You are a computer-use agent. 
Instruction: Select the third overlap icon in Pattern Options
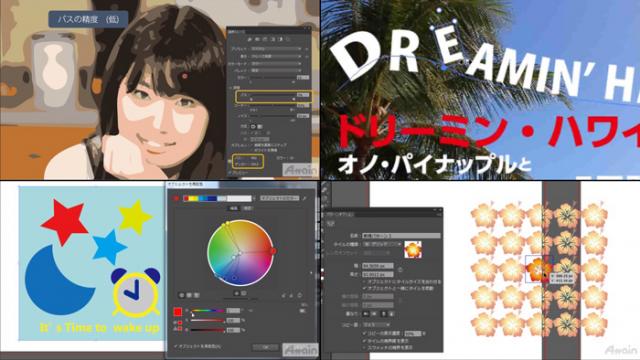(384, 314)
